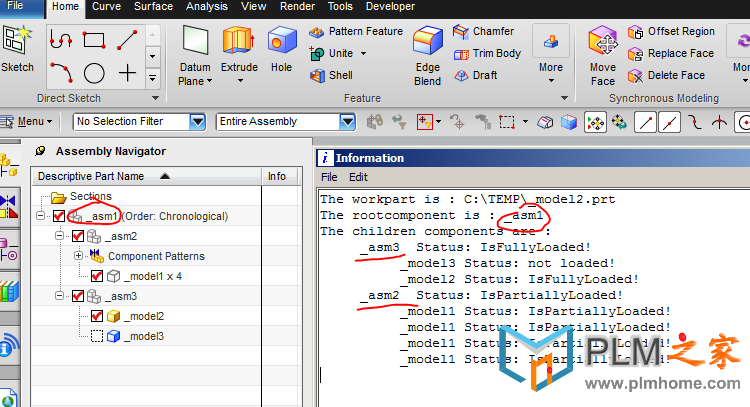This screenshot has height=407, width=750.
Task: Open the Information window File menu
Action: pyautogui.click(x=329, y=177)
